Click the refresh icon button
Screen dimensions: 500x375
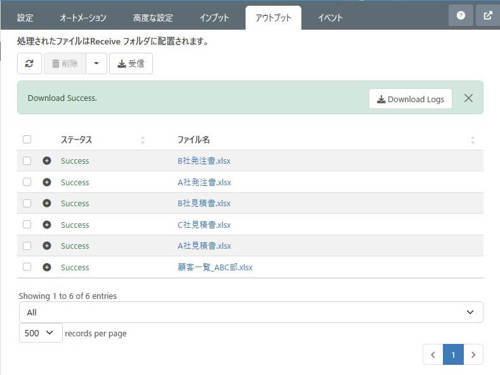pos(29,63)
